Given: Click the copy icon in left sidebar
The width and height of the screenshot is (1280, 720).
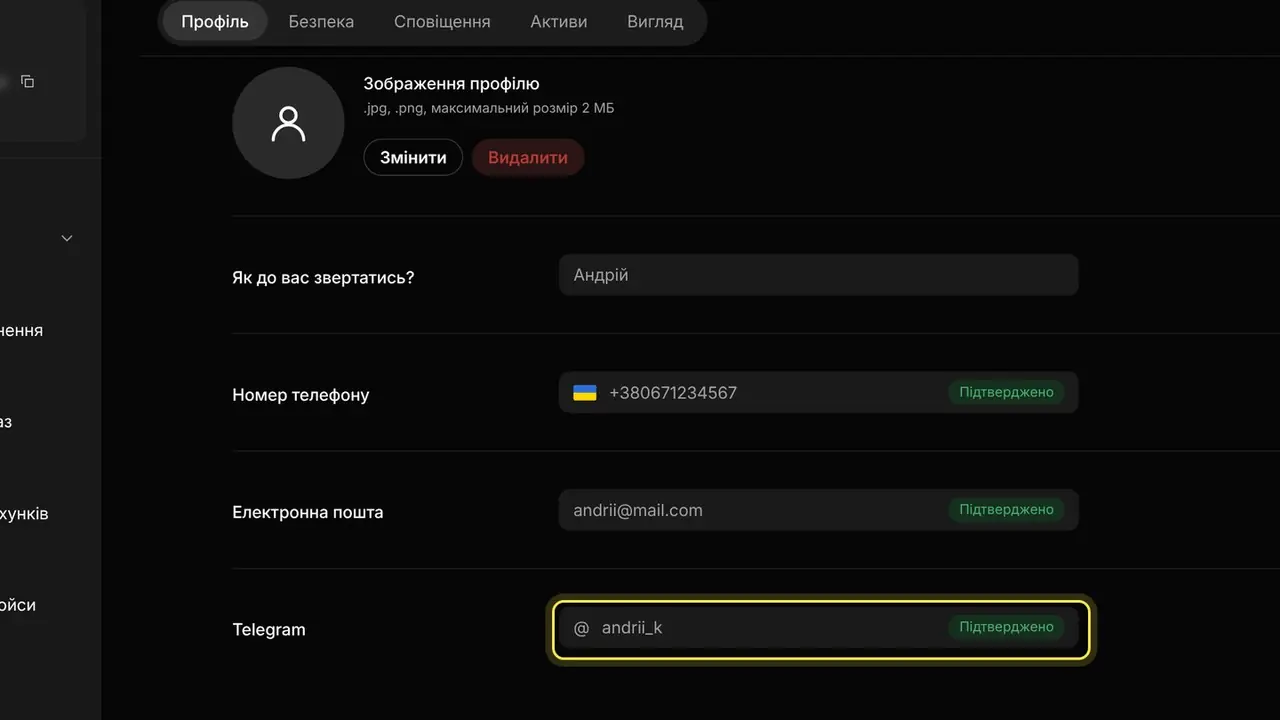Looking at the screenshot, I should click(28, 81).
